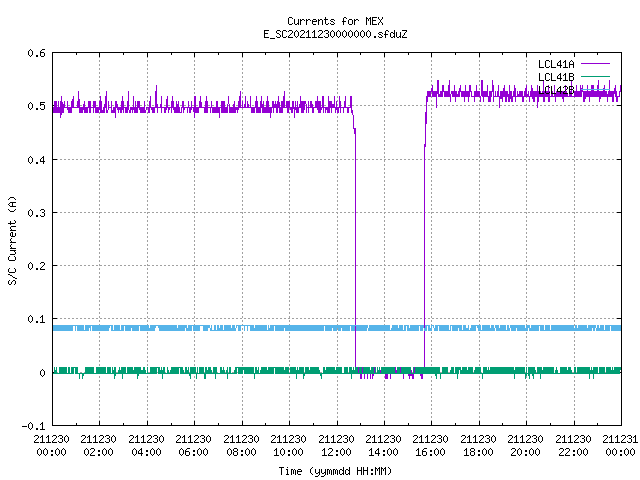Click the LCL42B legend label

click(x=556, y=90)
